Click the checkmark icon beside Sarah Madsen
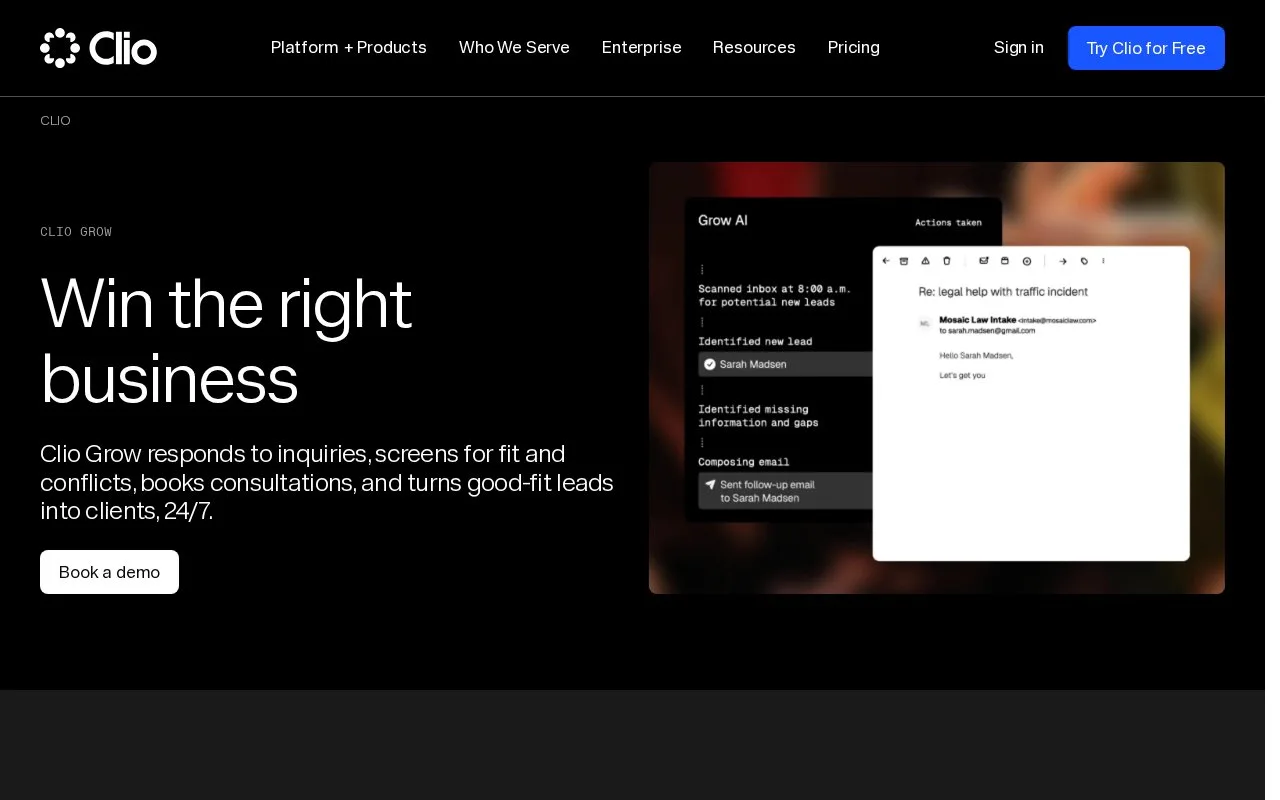The image size is (1280, 800). pyautogui.click(x=710, y=364)
